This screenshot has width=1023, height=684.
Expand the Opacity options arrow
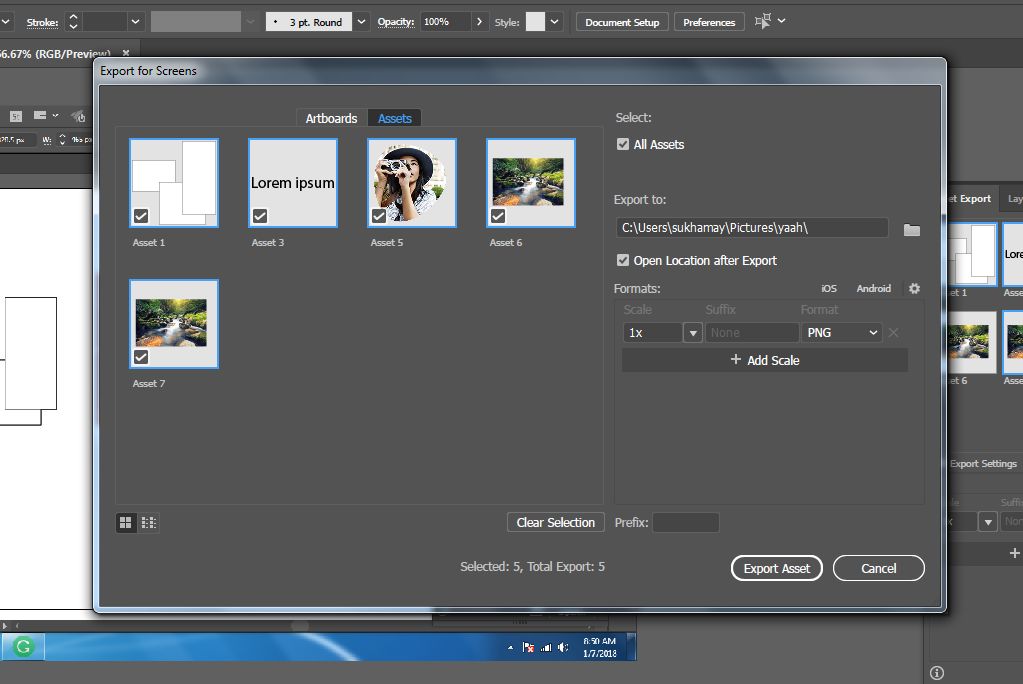click(x=480, y=22)
